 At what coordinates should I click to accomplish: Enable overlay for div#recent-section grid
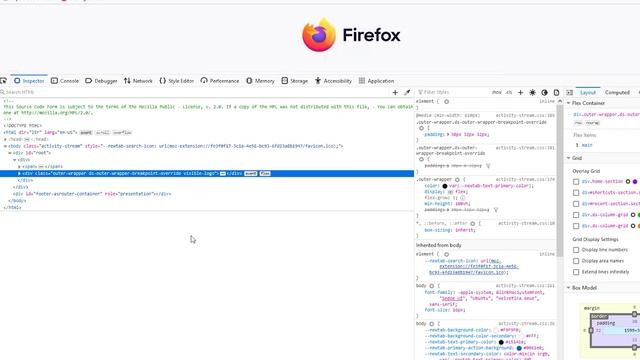(576, 204)
